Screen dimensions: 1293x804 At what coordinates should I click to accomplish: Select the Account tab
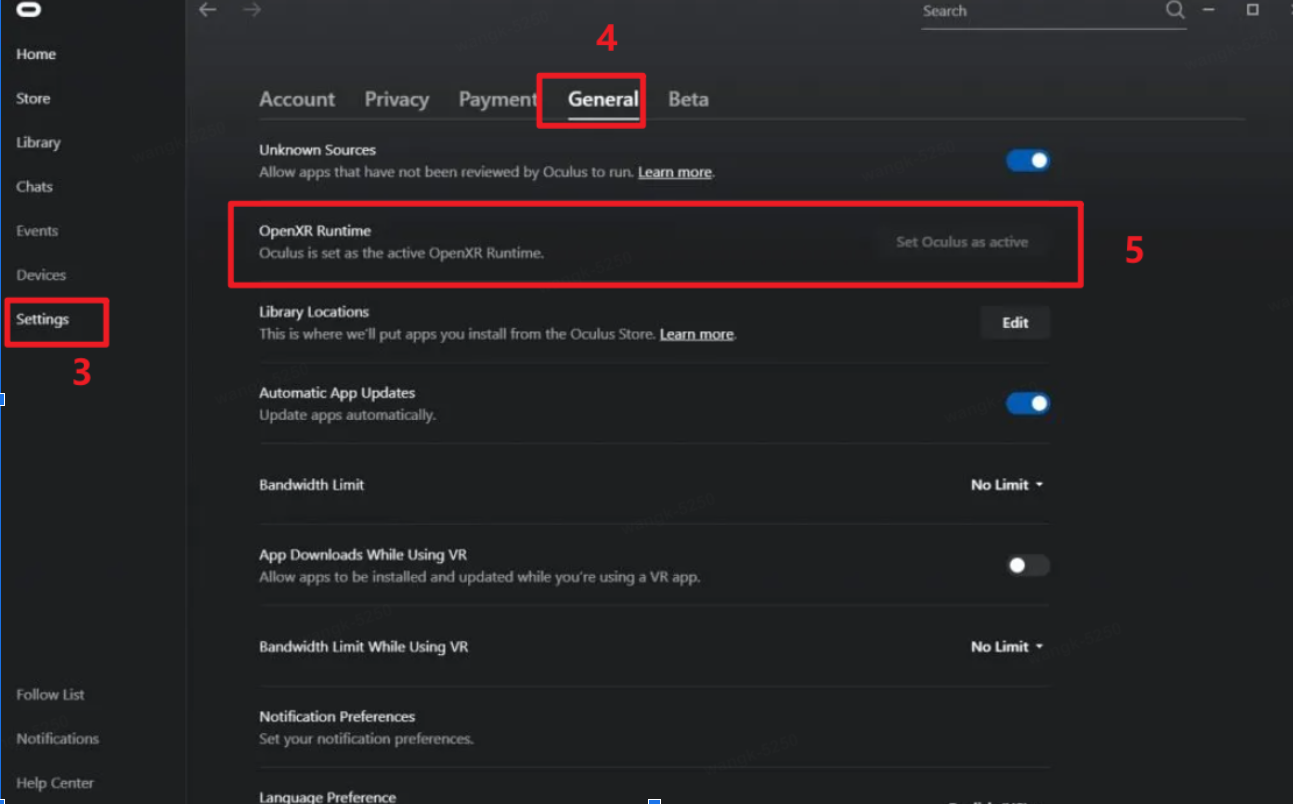297,99
